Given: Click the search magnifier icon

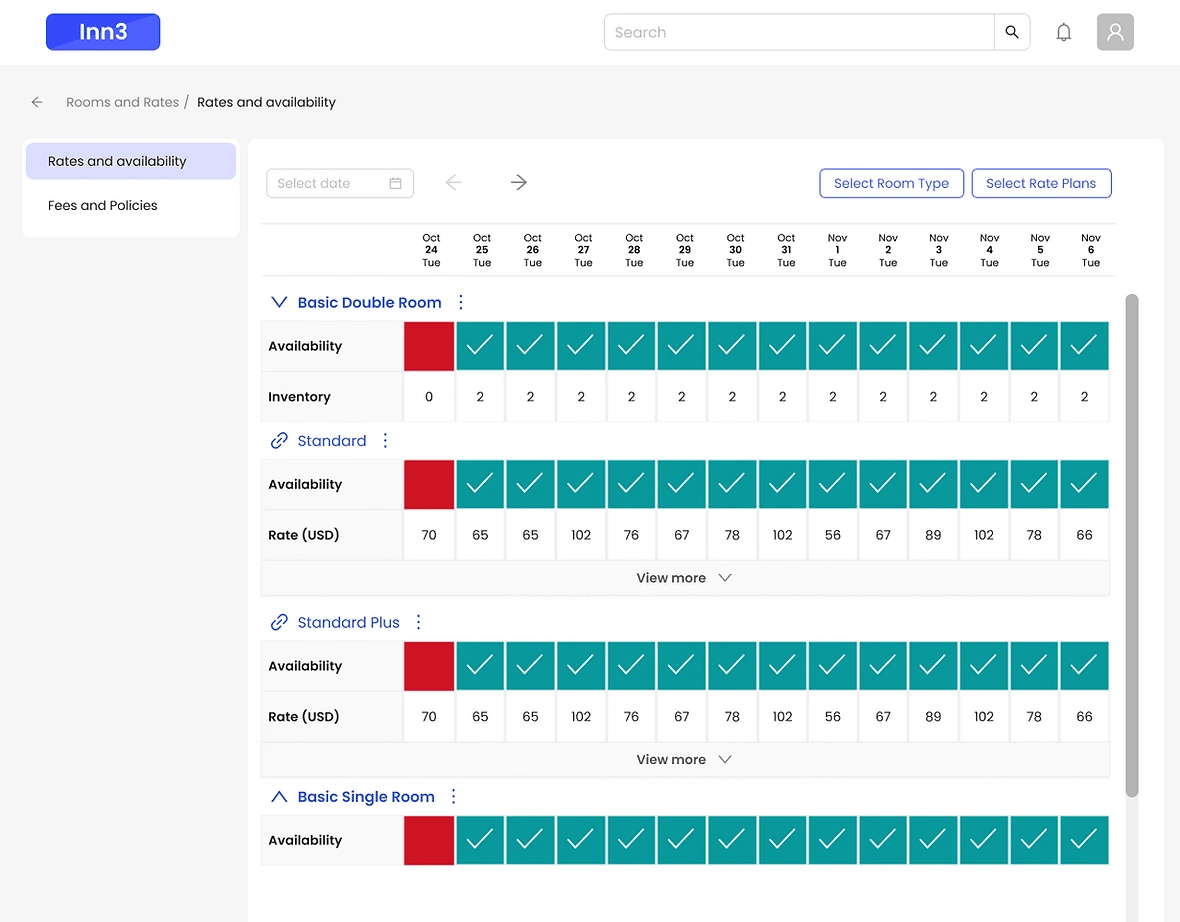Looking at the screenshot, I should tap(1012, 32).
